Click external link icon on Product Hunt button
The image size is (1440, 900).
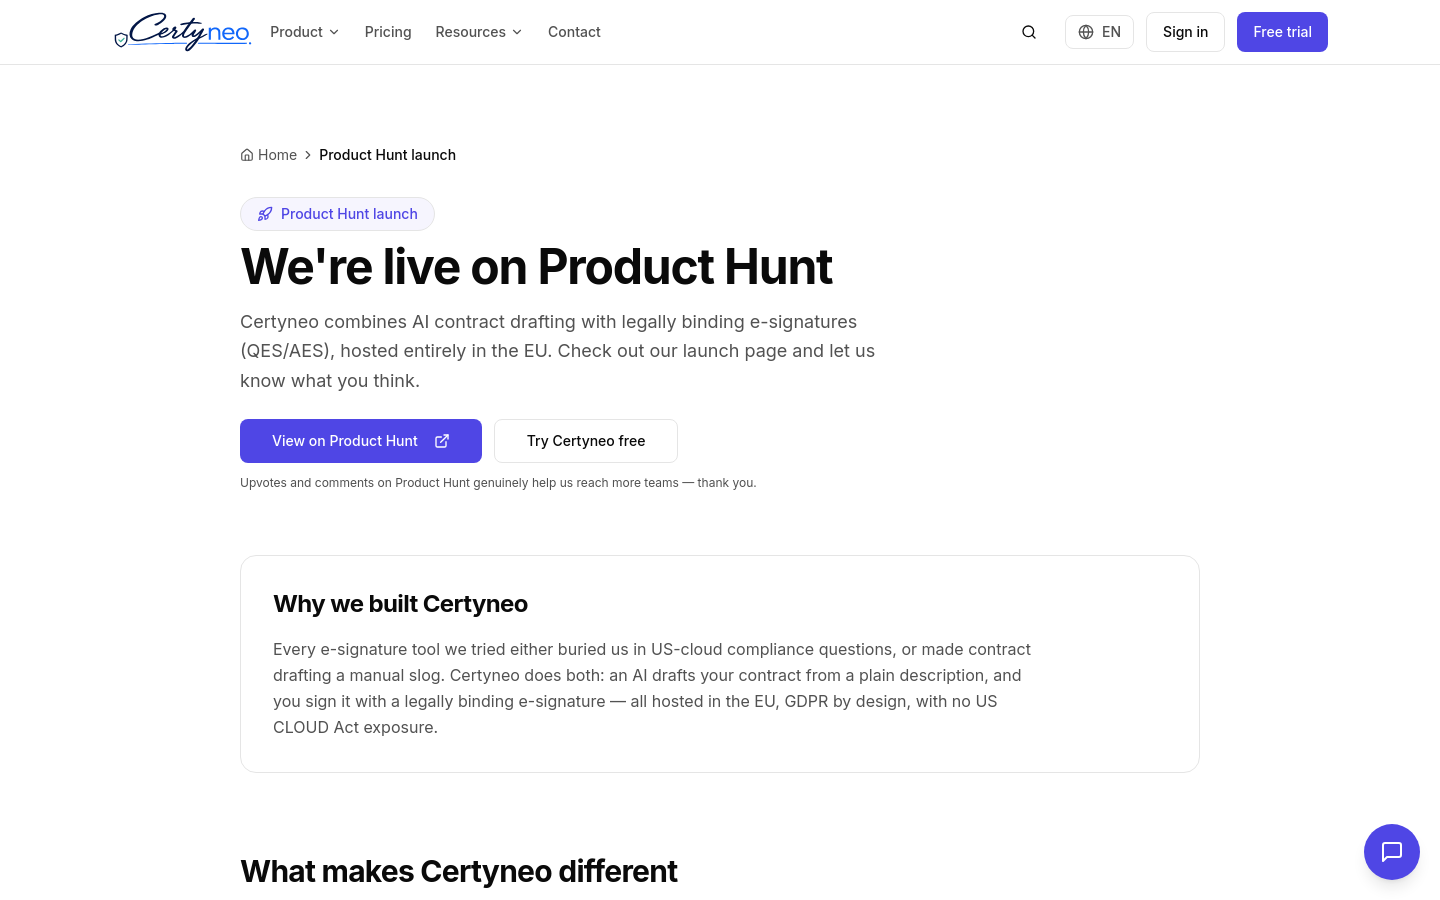point(442,441)
